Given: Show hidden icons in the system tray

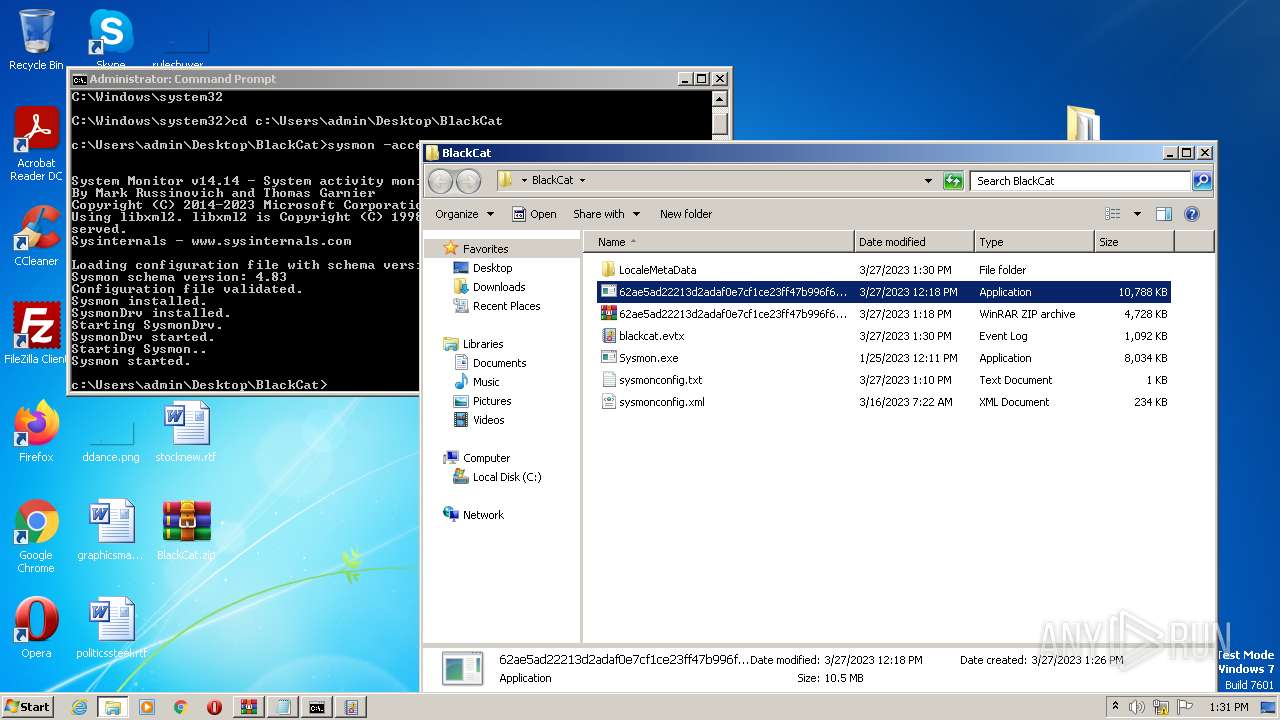Looking at the screenshot, I should [1116, 707].
